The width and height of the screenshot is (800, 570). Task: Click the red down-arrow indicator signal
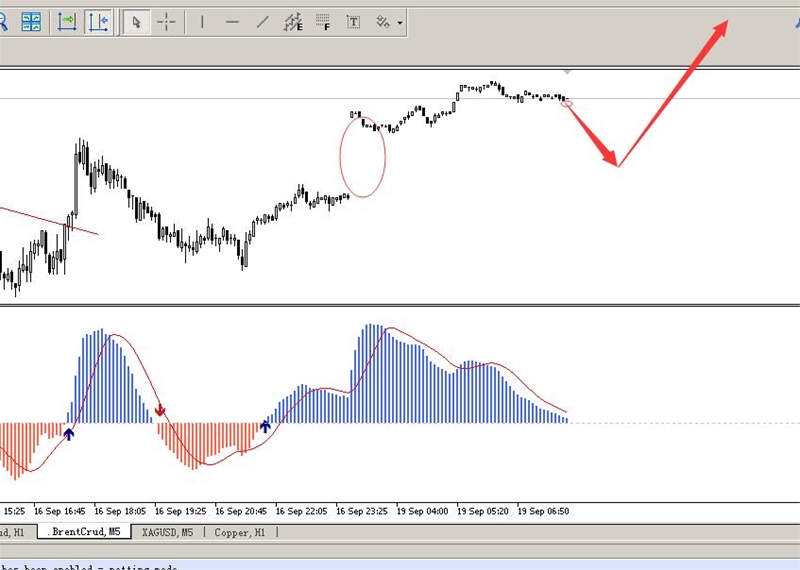coord(160,410)
